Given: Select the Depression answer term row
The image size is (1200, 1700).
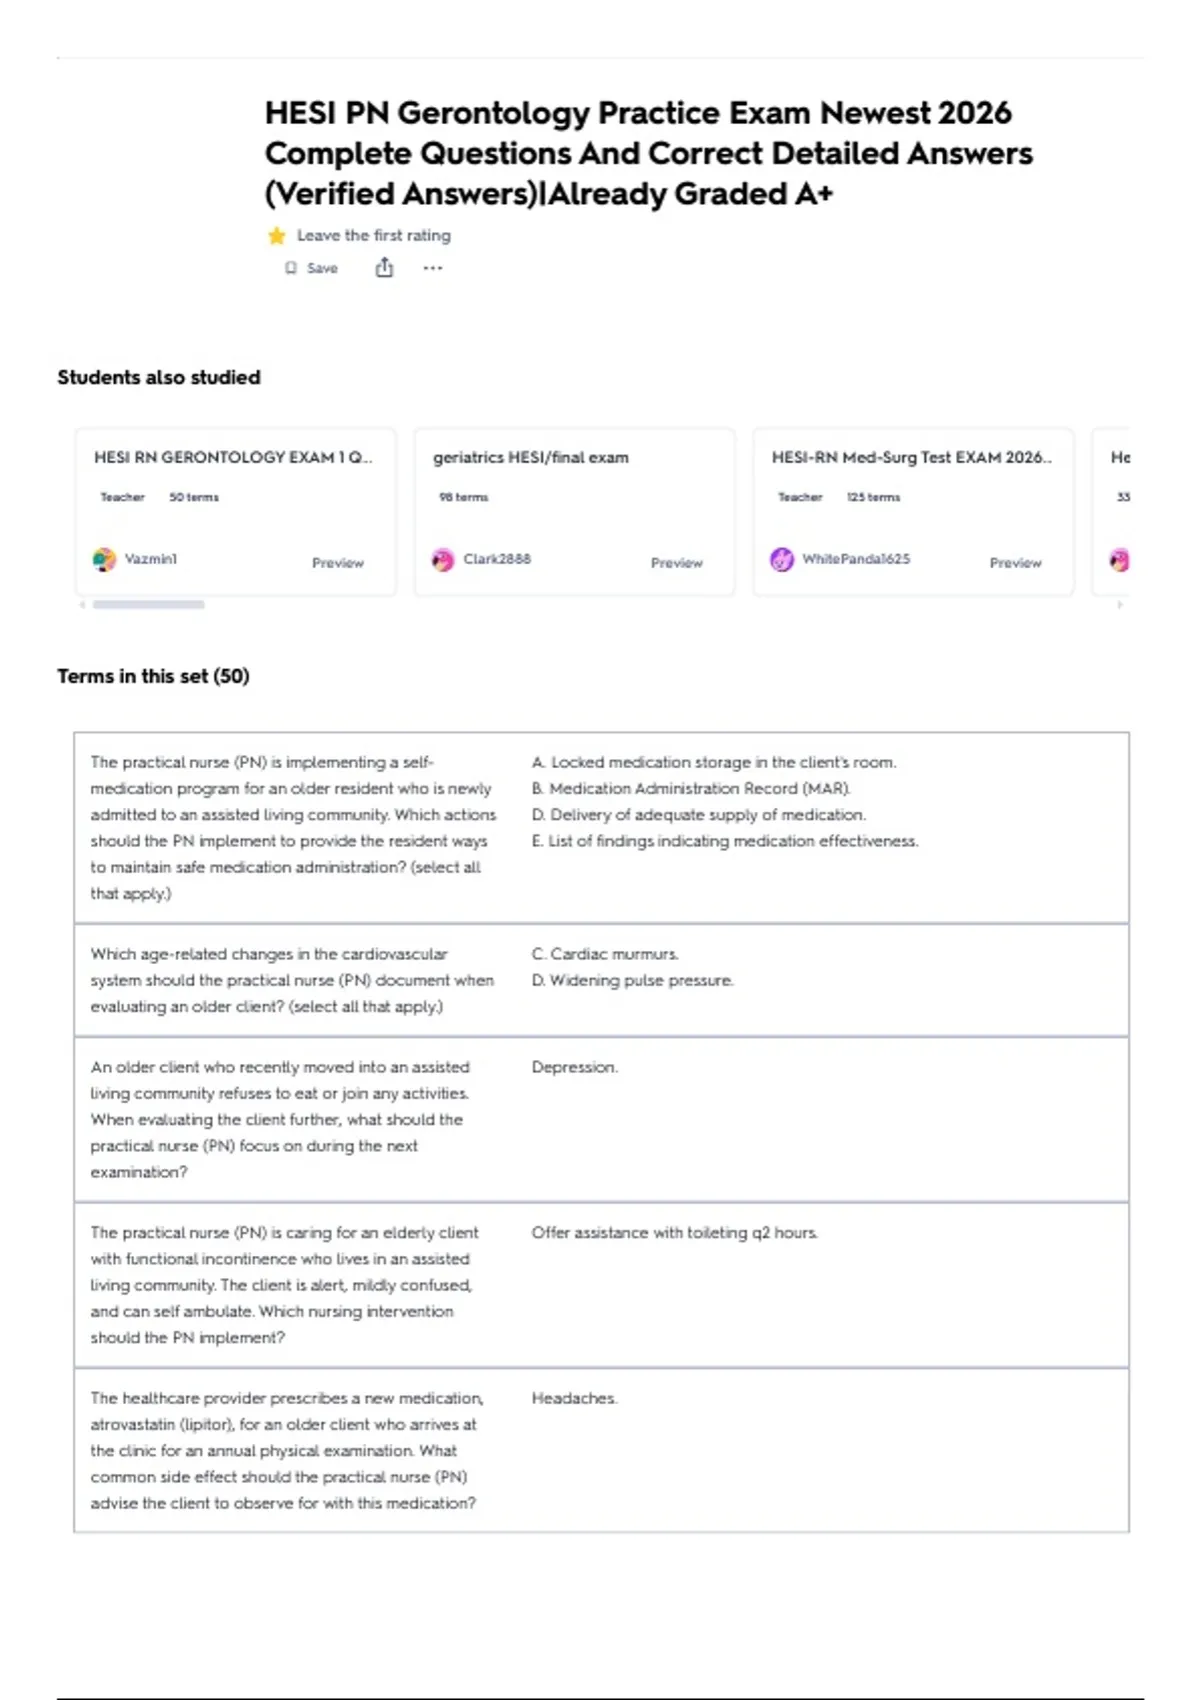Looking at the screenshot, I should (x=601, y=1120).
